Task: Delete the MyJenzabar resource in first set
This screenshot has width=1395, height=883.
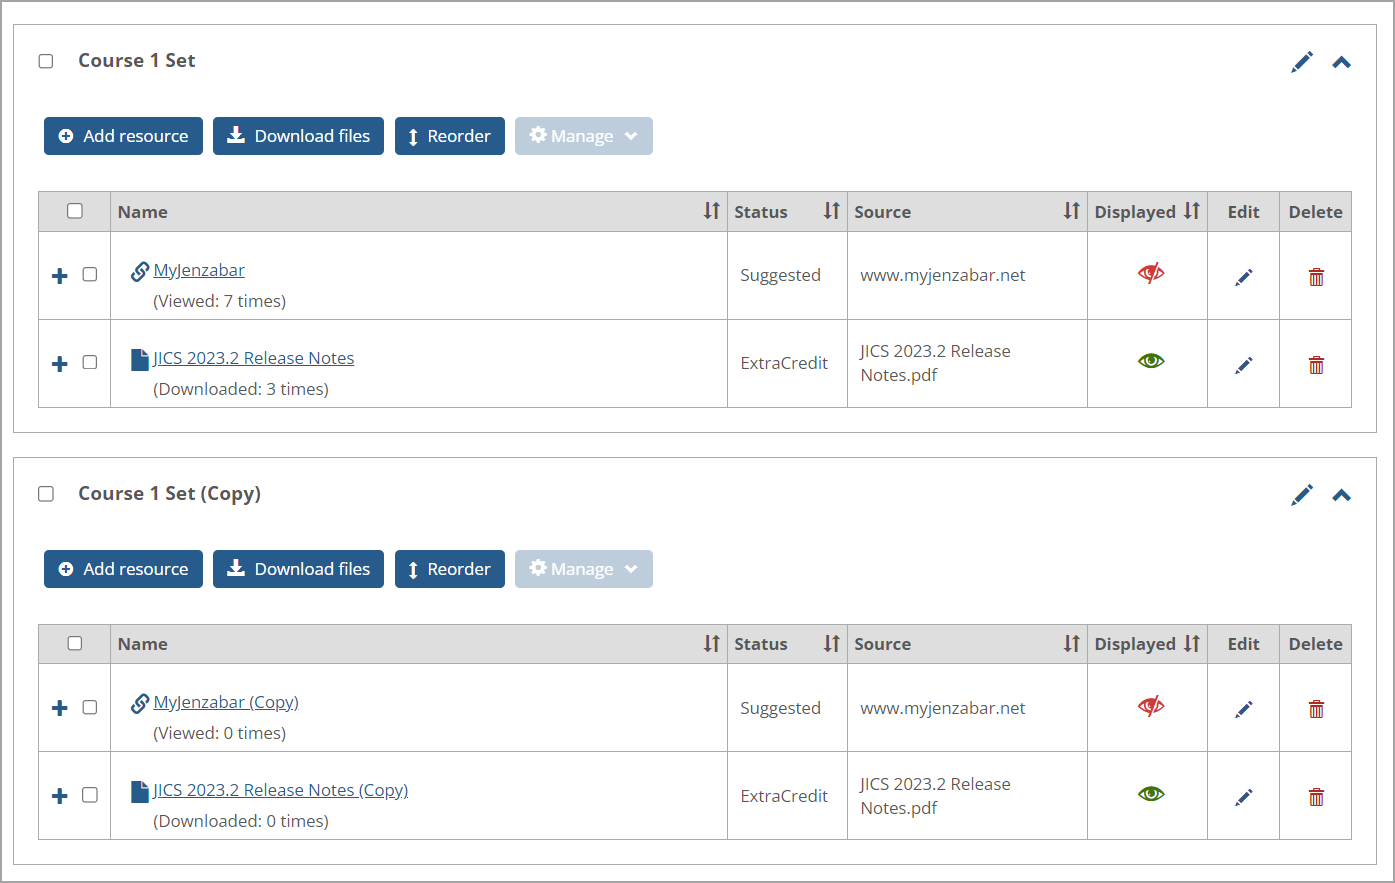Action: coord(1316,277)
